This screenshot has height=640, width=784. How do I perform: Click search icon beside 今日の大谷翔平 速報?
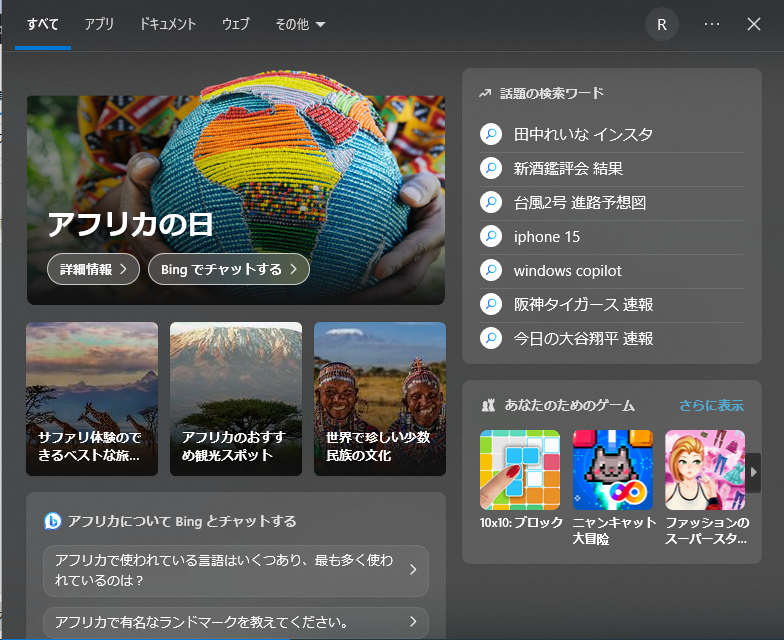[x=491, y=338]
